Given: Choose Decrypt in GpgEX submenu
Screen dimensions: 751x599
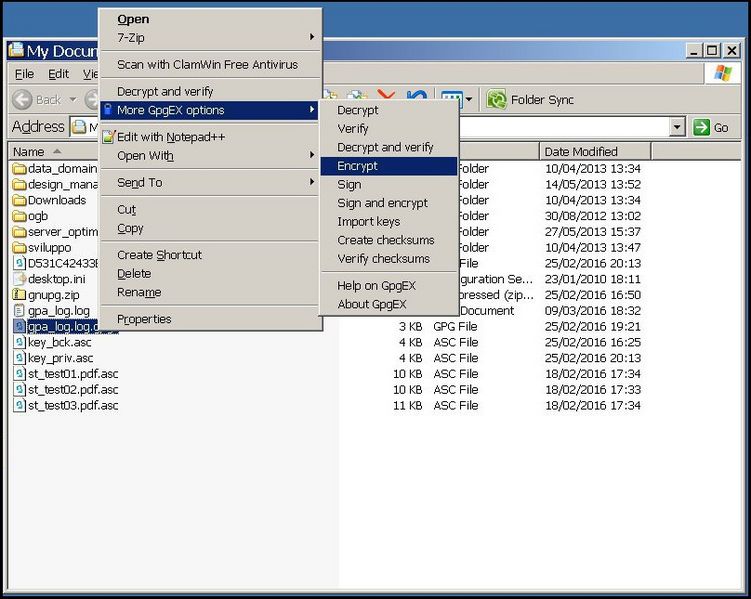Looking at the screenshot, I should point(388,110).
